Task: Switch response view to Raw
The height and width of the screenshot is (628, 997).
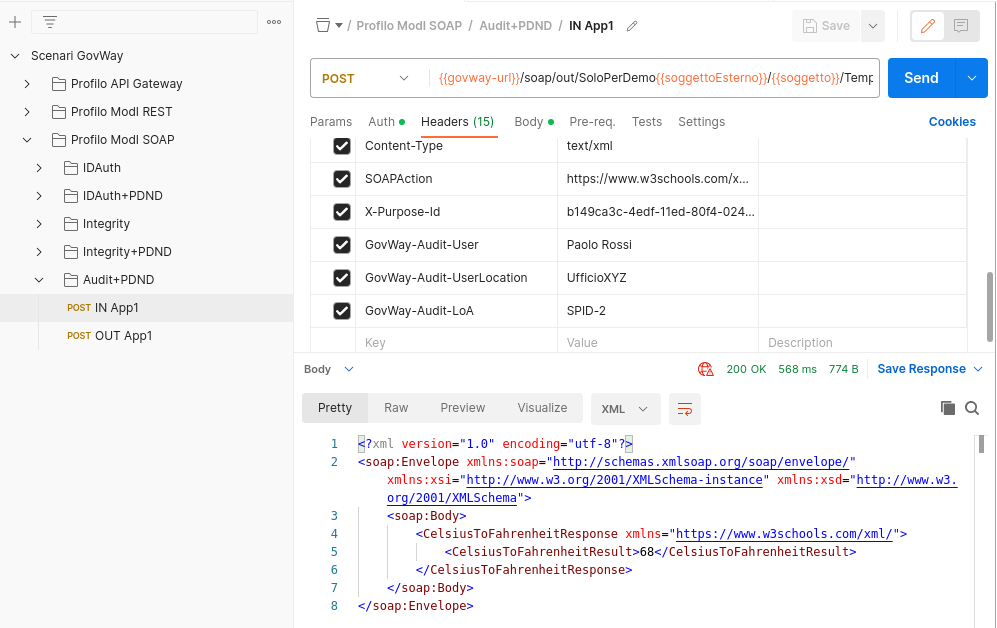Action: tap(396, 408)
